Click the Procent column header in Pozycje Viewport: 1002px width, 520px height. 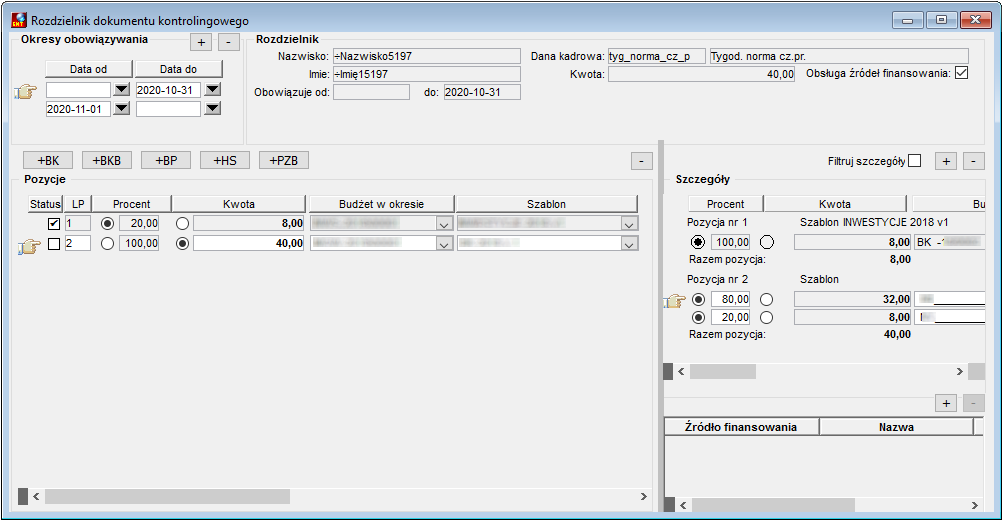click(x=132, y=204)
